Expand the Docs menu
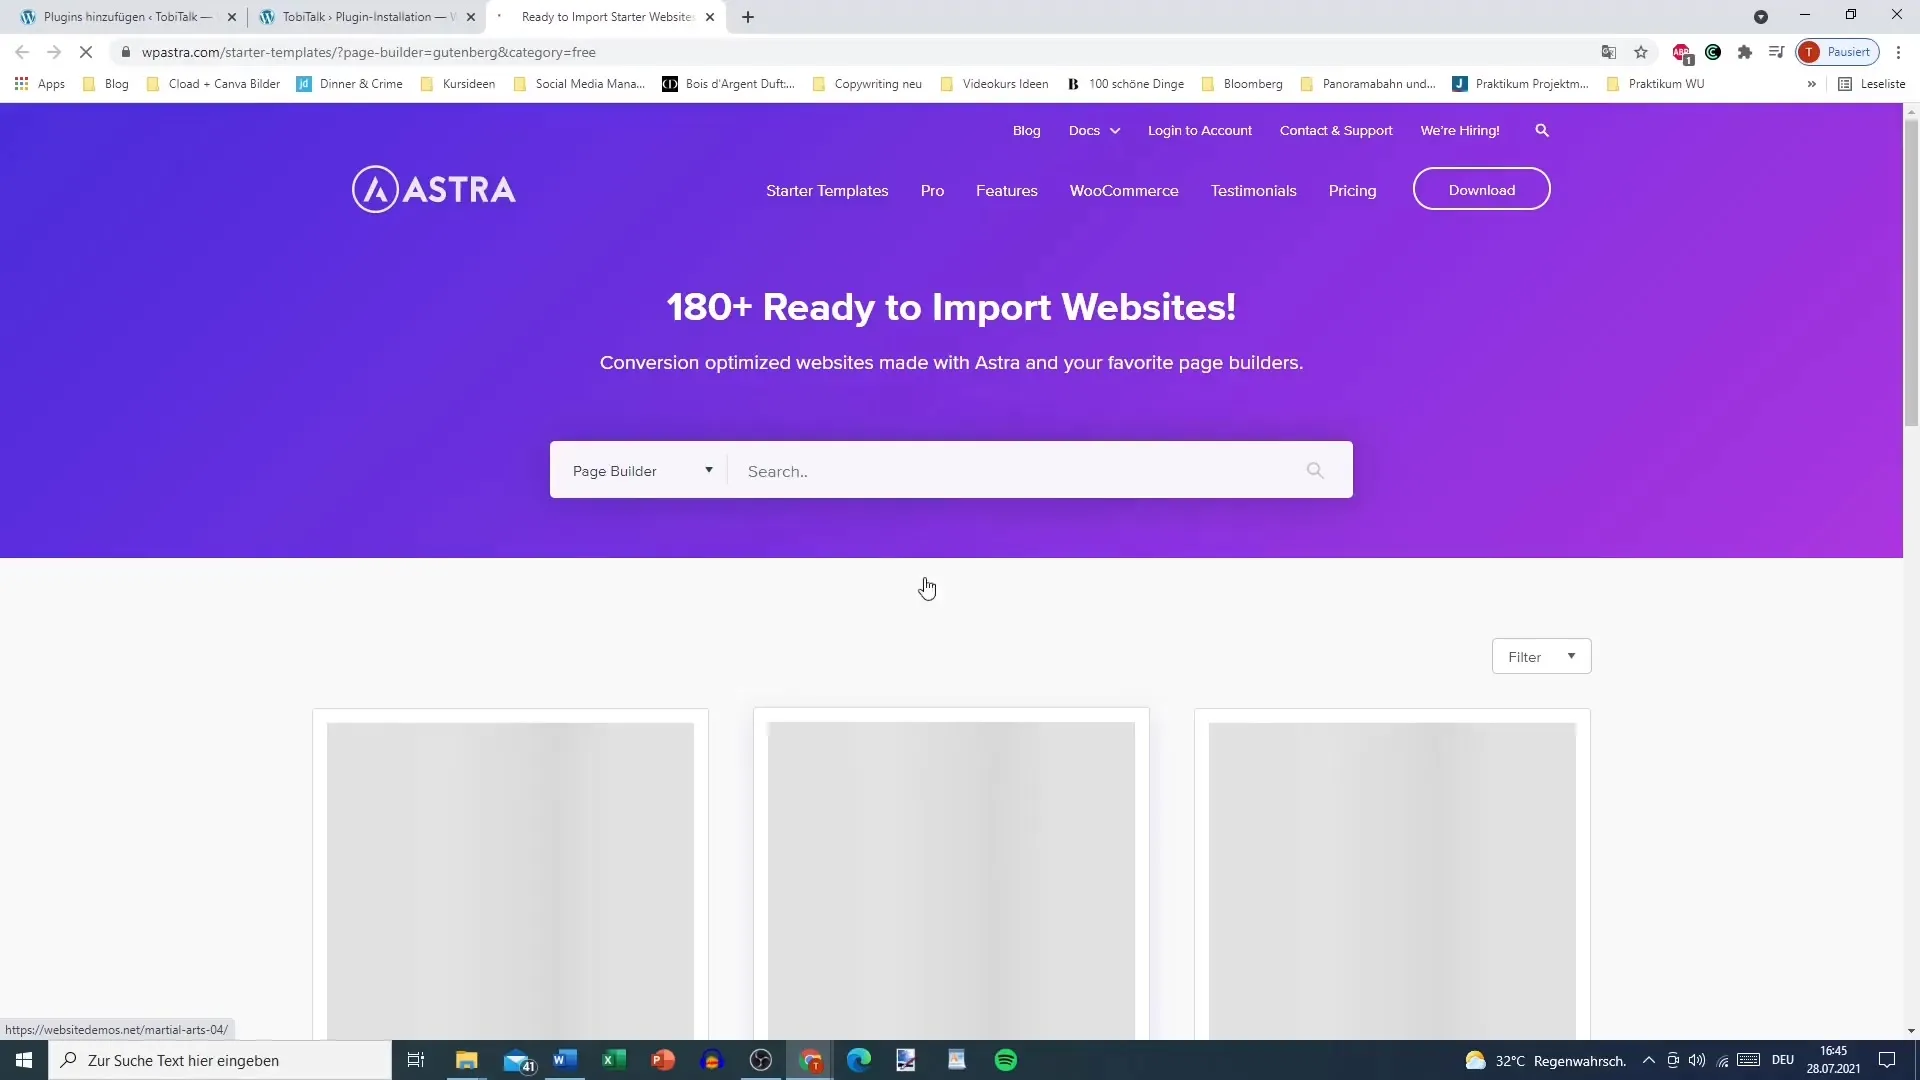 [x=1094, y=131]
